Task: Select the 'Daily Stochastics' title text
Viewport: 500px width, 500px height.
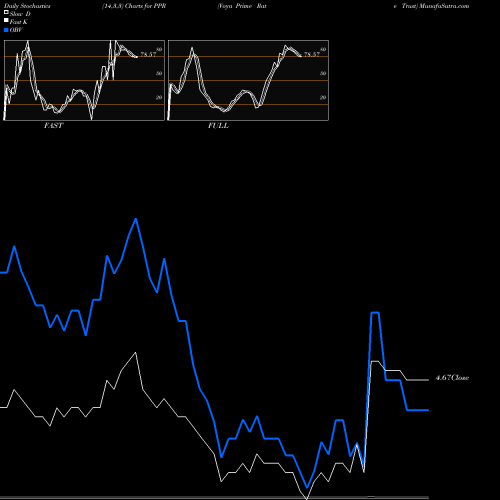Action: 27,6
